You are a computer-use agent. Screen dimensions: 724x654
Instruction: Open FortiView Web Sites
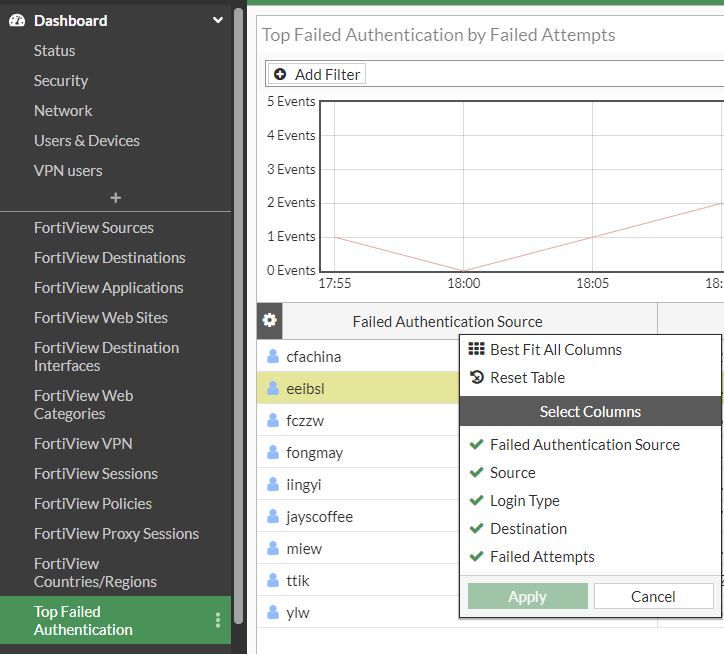[x=101, y=318]
